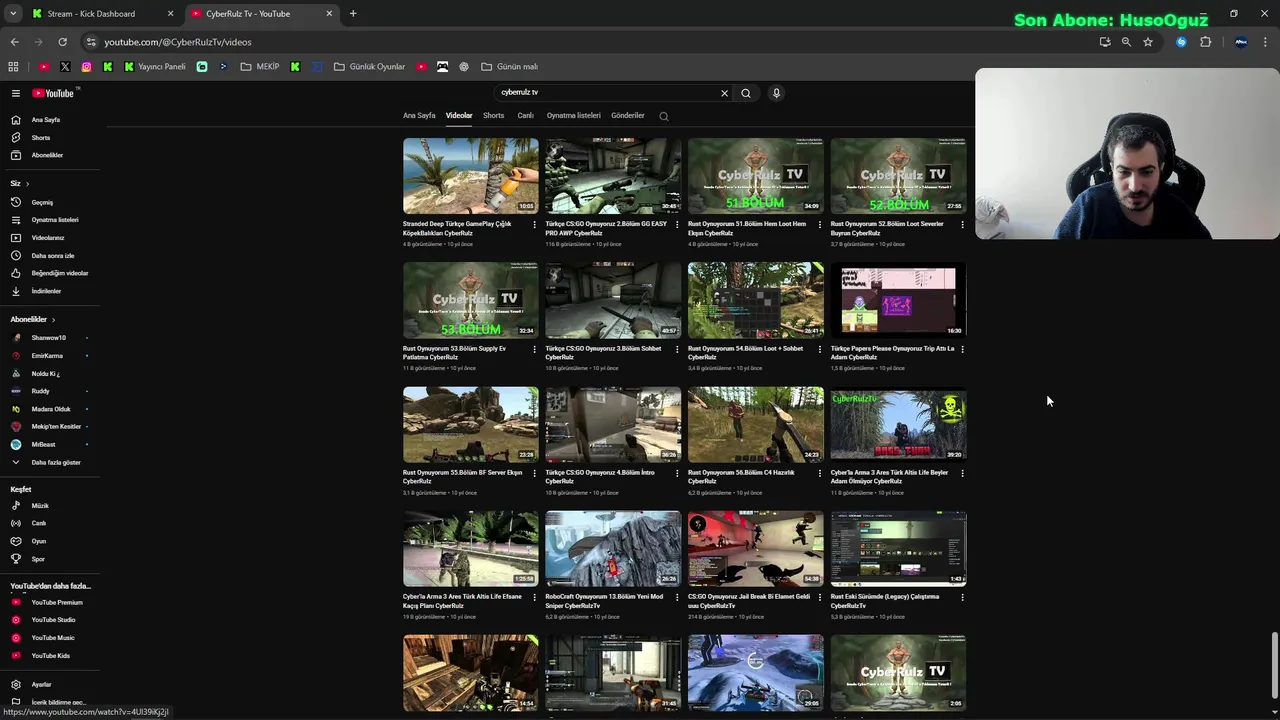Image resolution: width=1280 pixels, height=720 pixels.
Task: Go back in browser history
Action: coord(14,42)
